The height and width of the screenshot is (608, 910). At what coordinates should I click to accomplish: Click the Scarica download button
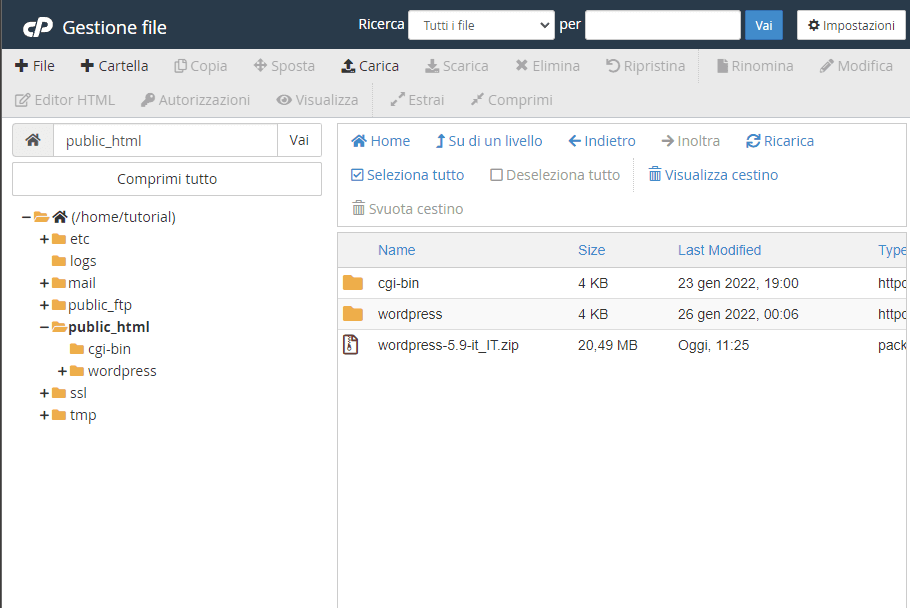click(x=457, y=66)
